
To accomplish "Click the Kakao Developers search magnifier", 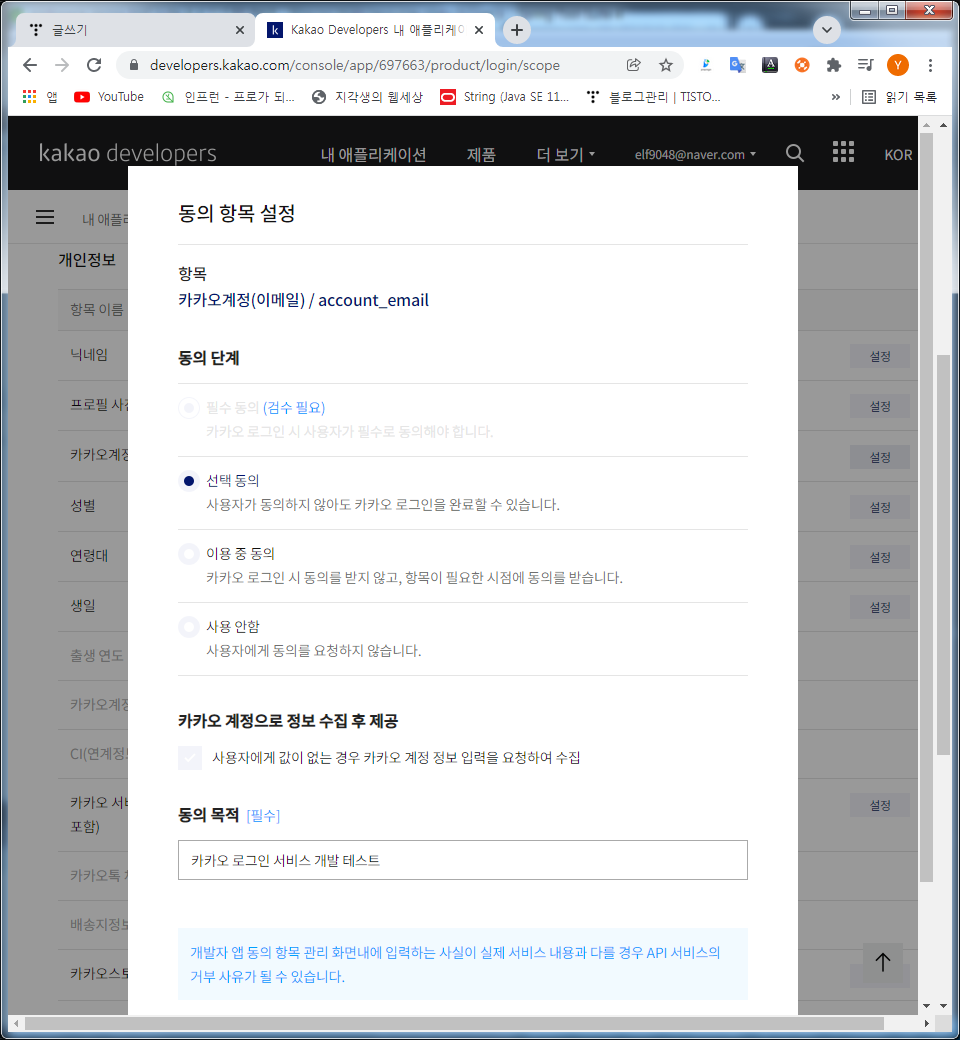I will click(794, 153).
